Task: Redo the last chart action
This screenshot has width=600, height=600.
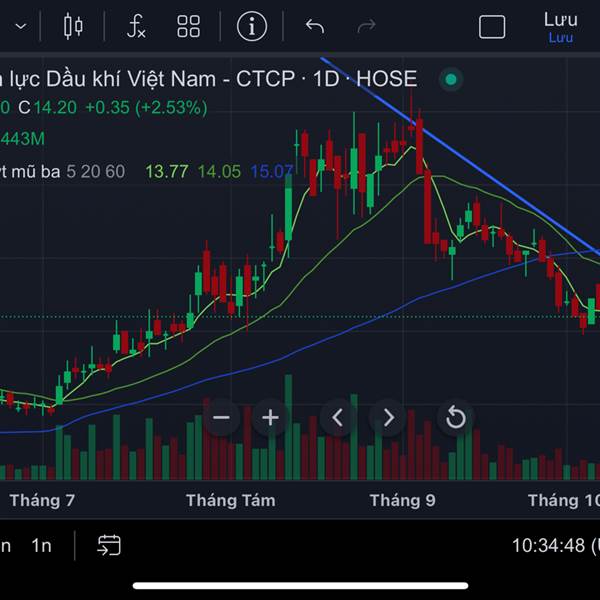Action: (366, 26)
